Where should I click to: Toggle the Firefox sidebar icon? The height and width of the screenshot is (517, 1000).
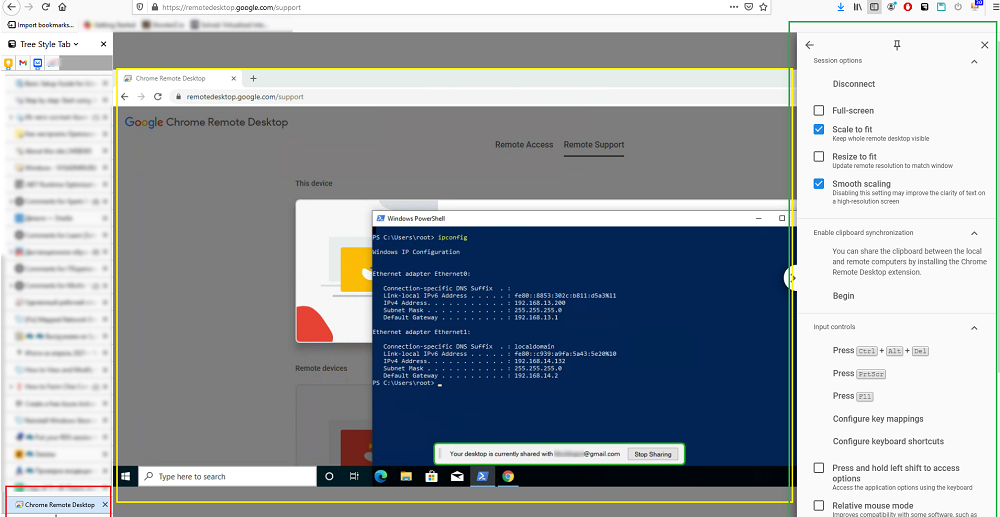tap(874, 7)
